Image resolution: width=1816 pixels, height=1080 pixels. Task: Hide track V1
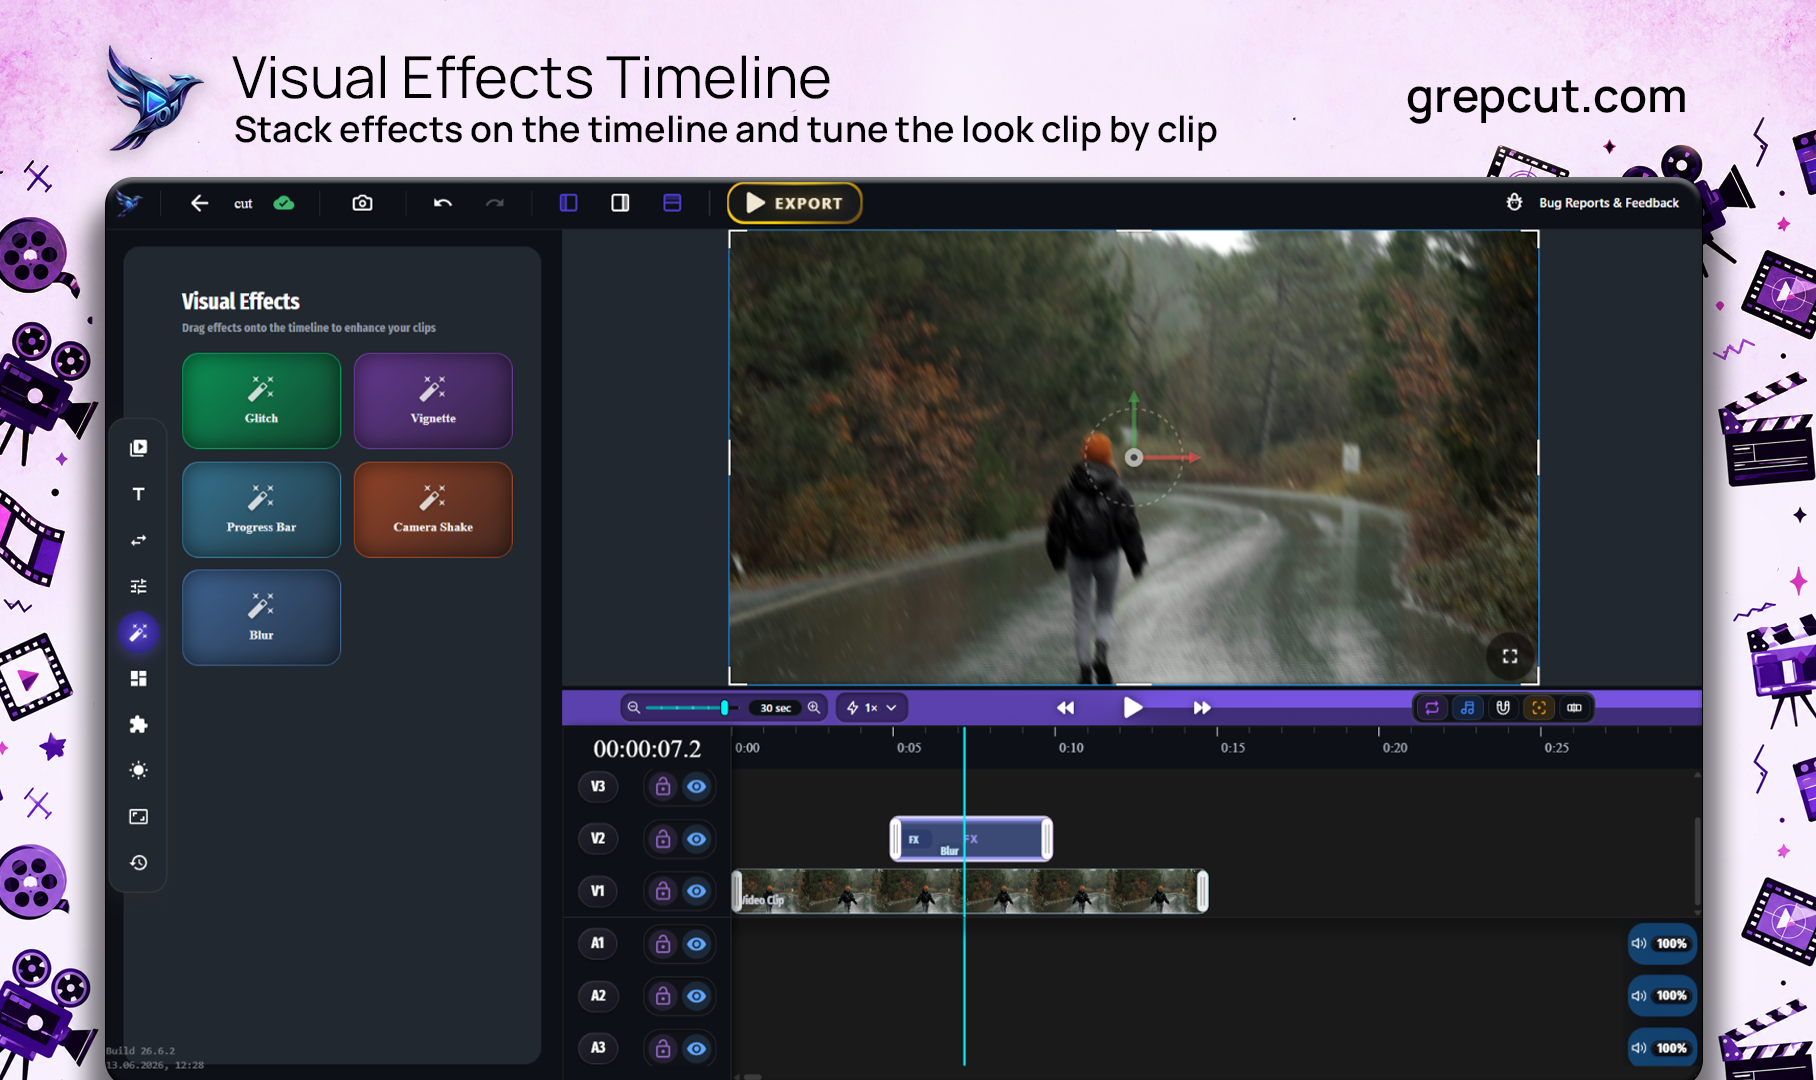pyautogui.click(x=697, y=891)
